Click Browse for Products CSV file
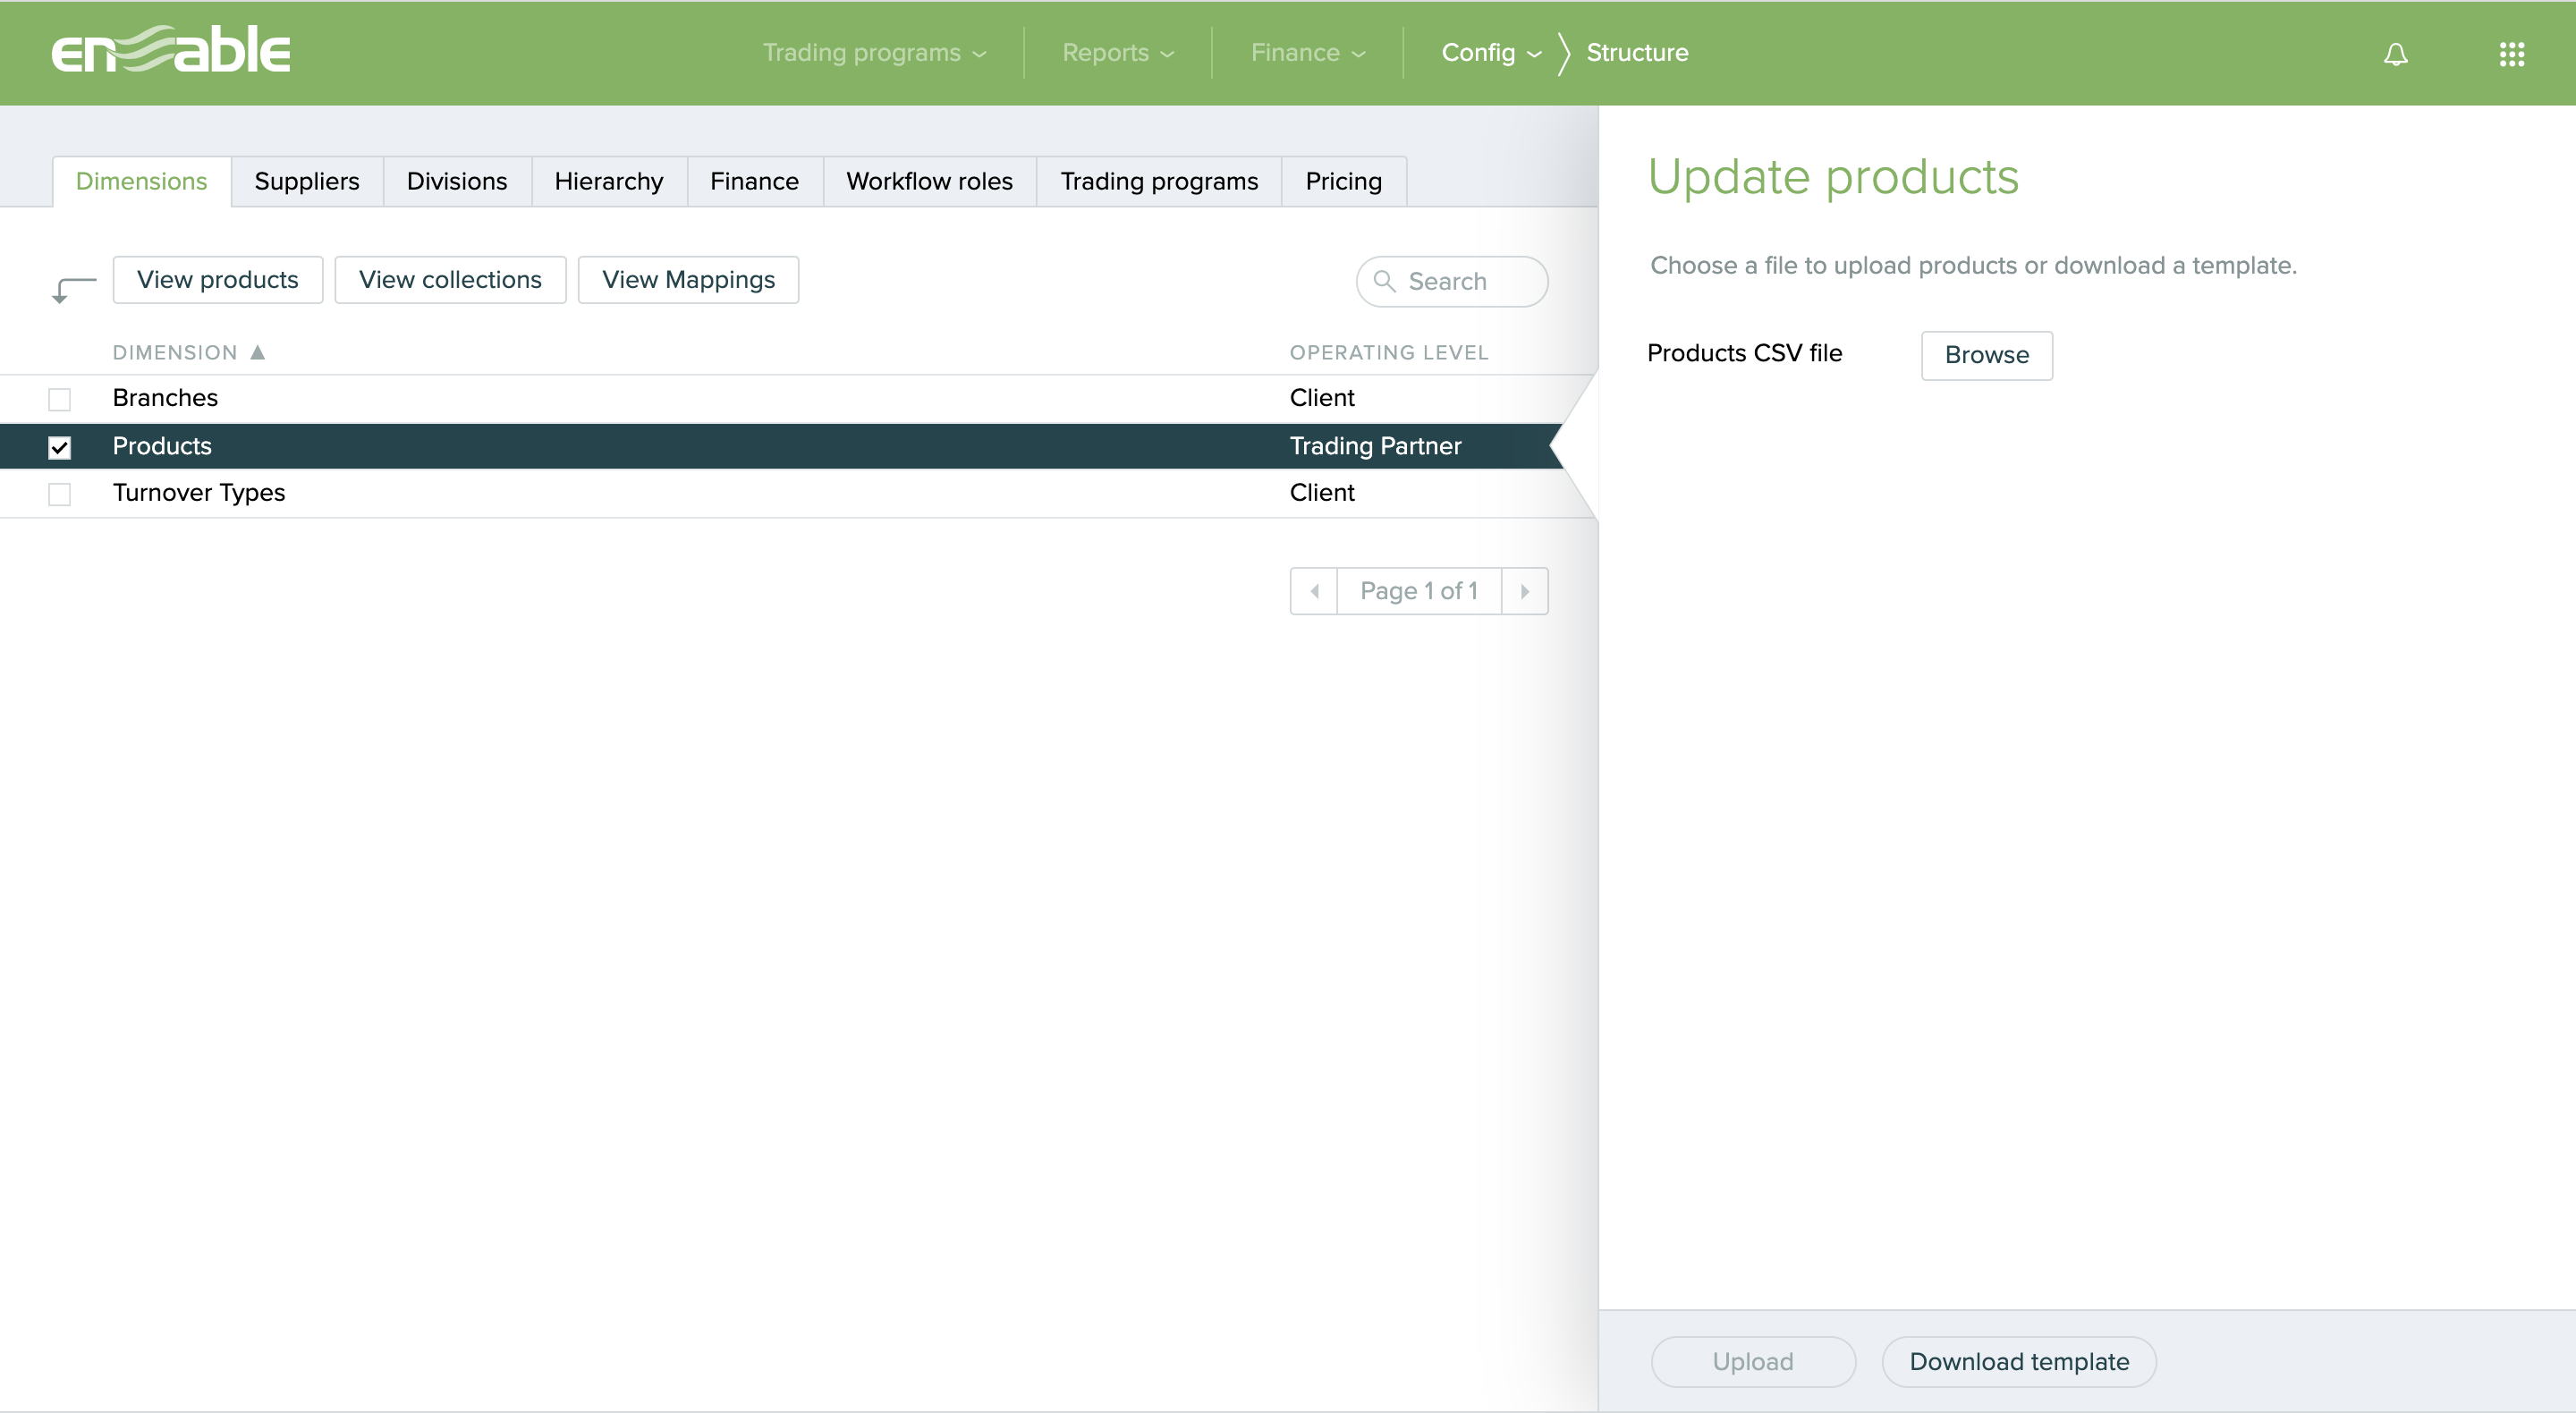This screenshot has width=2576, height=1413. tap(1985, 355)
